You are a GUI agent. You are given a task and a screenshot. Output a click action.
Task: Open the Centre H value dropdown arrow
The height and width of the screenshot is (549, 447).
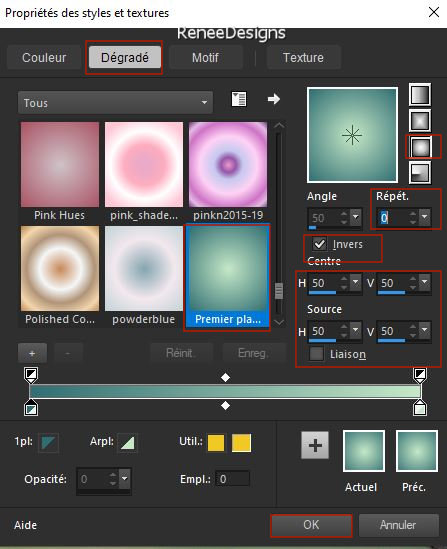click(356, 282)
